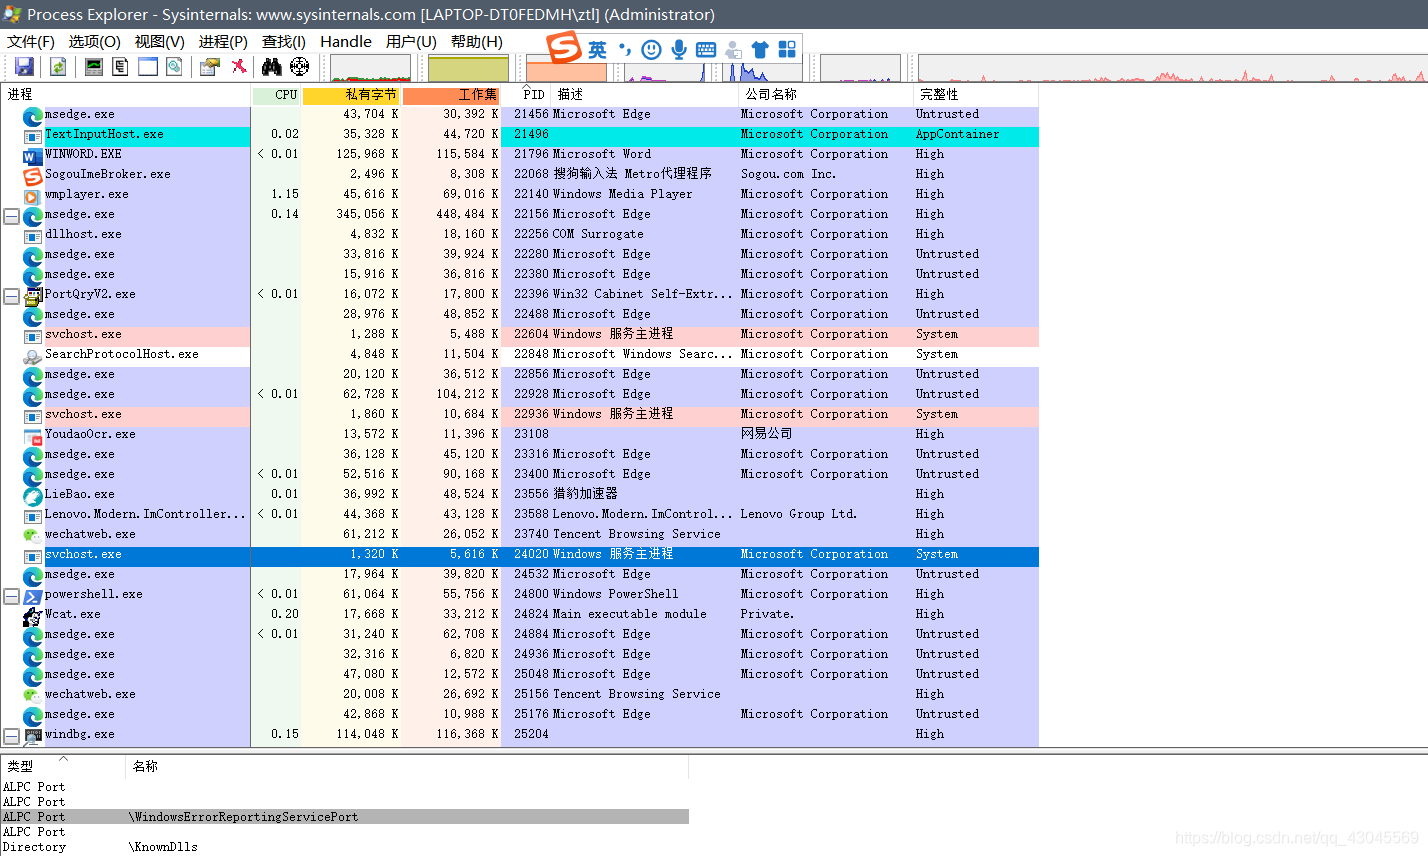Open the 用户(U) menu

(411, 41)
